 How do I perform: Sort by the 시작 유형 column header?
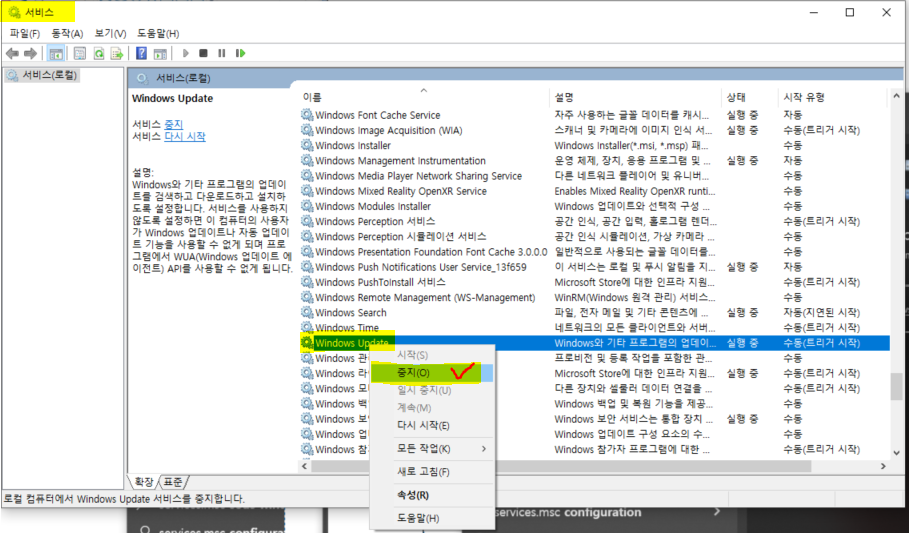click(831, 97)
